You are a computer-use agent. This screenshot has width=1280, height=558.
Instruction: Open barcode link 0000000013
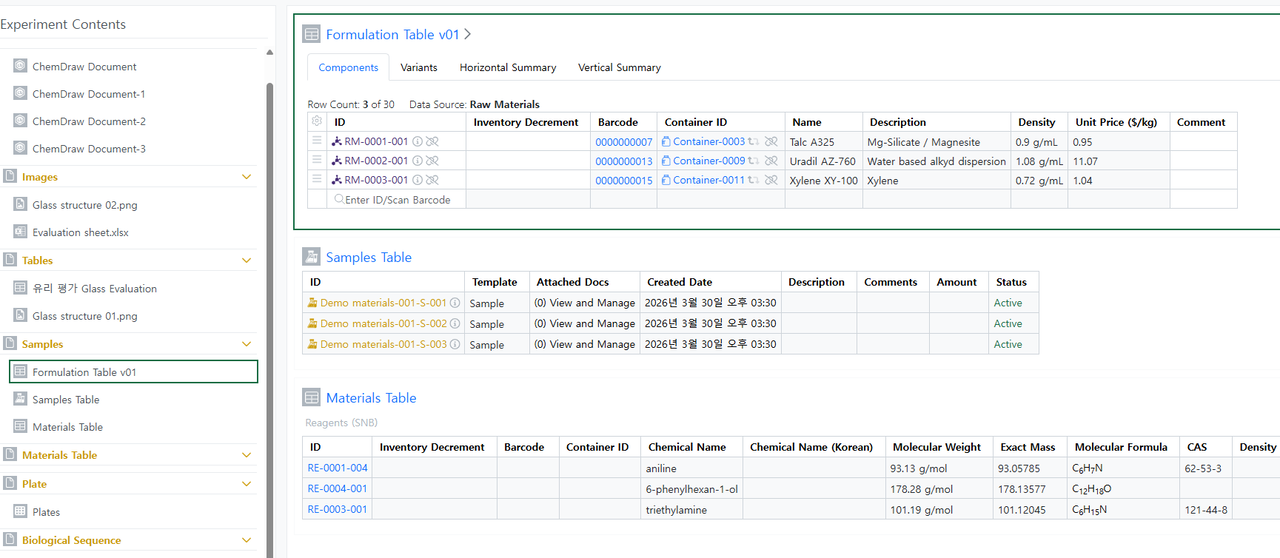coord(624,162)
